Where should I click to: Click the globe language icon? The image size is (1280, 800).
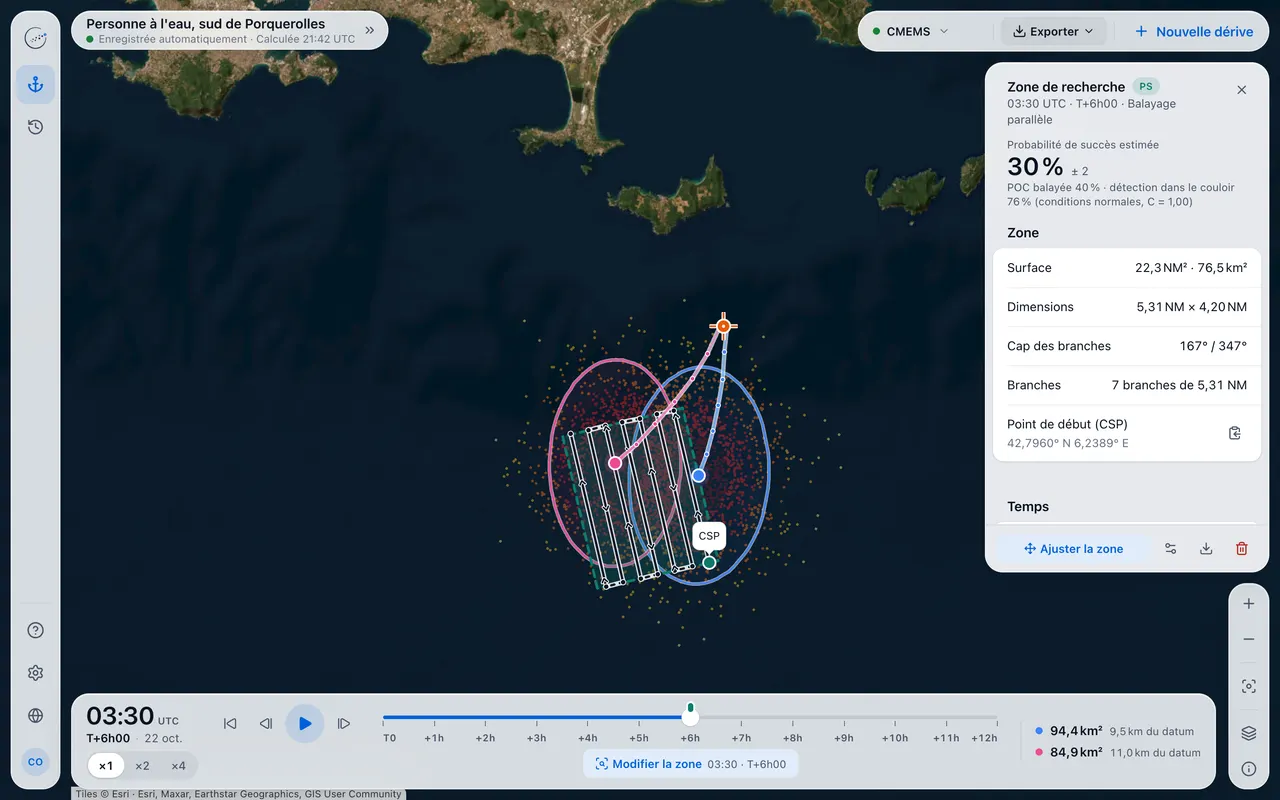click(35, 716)
